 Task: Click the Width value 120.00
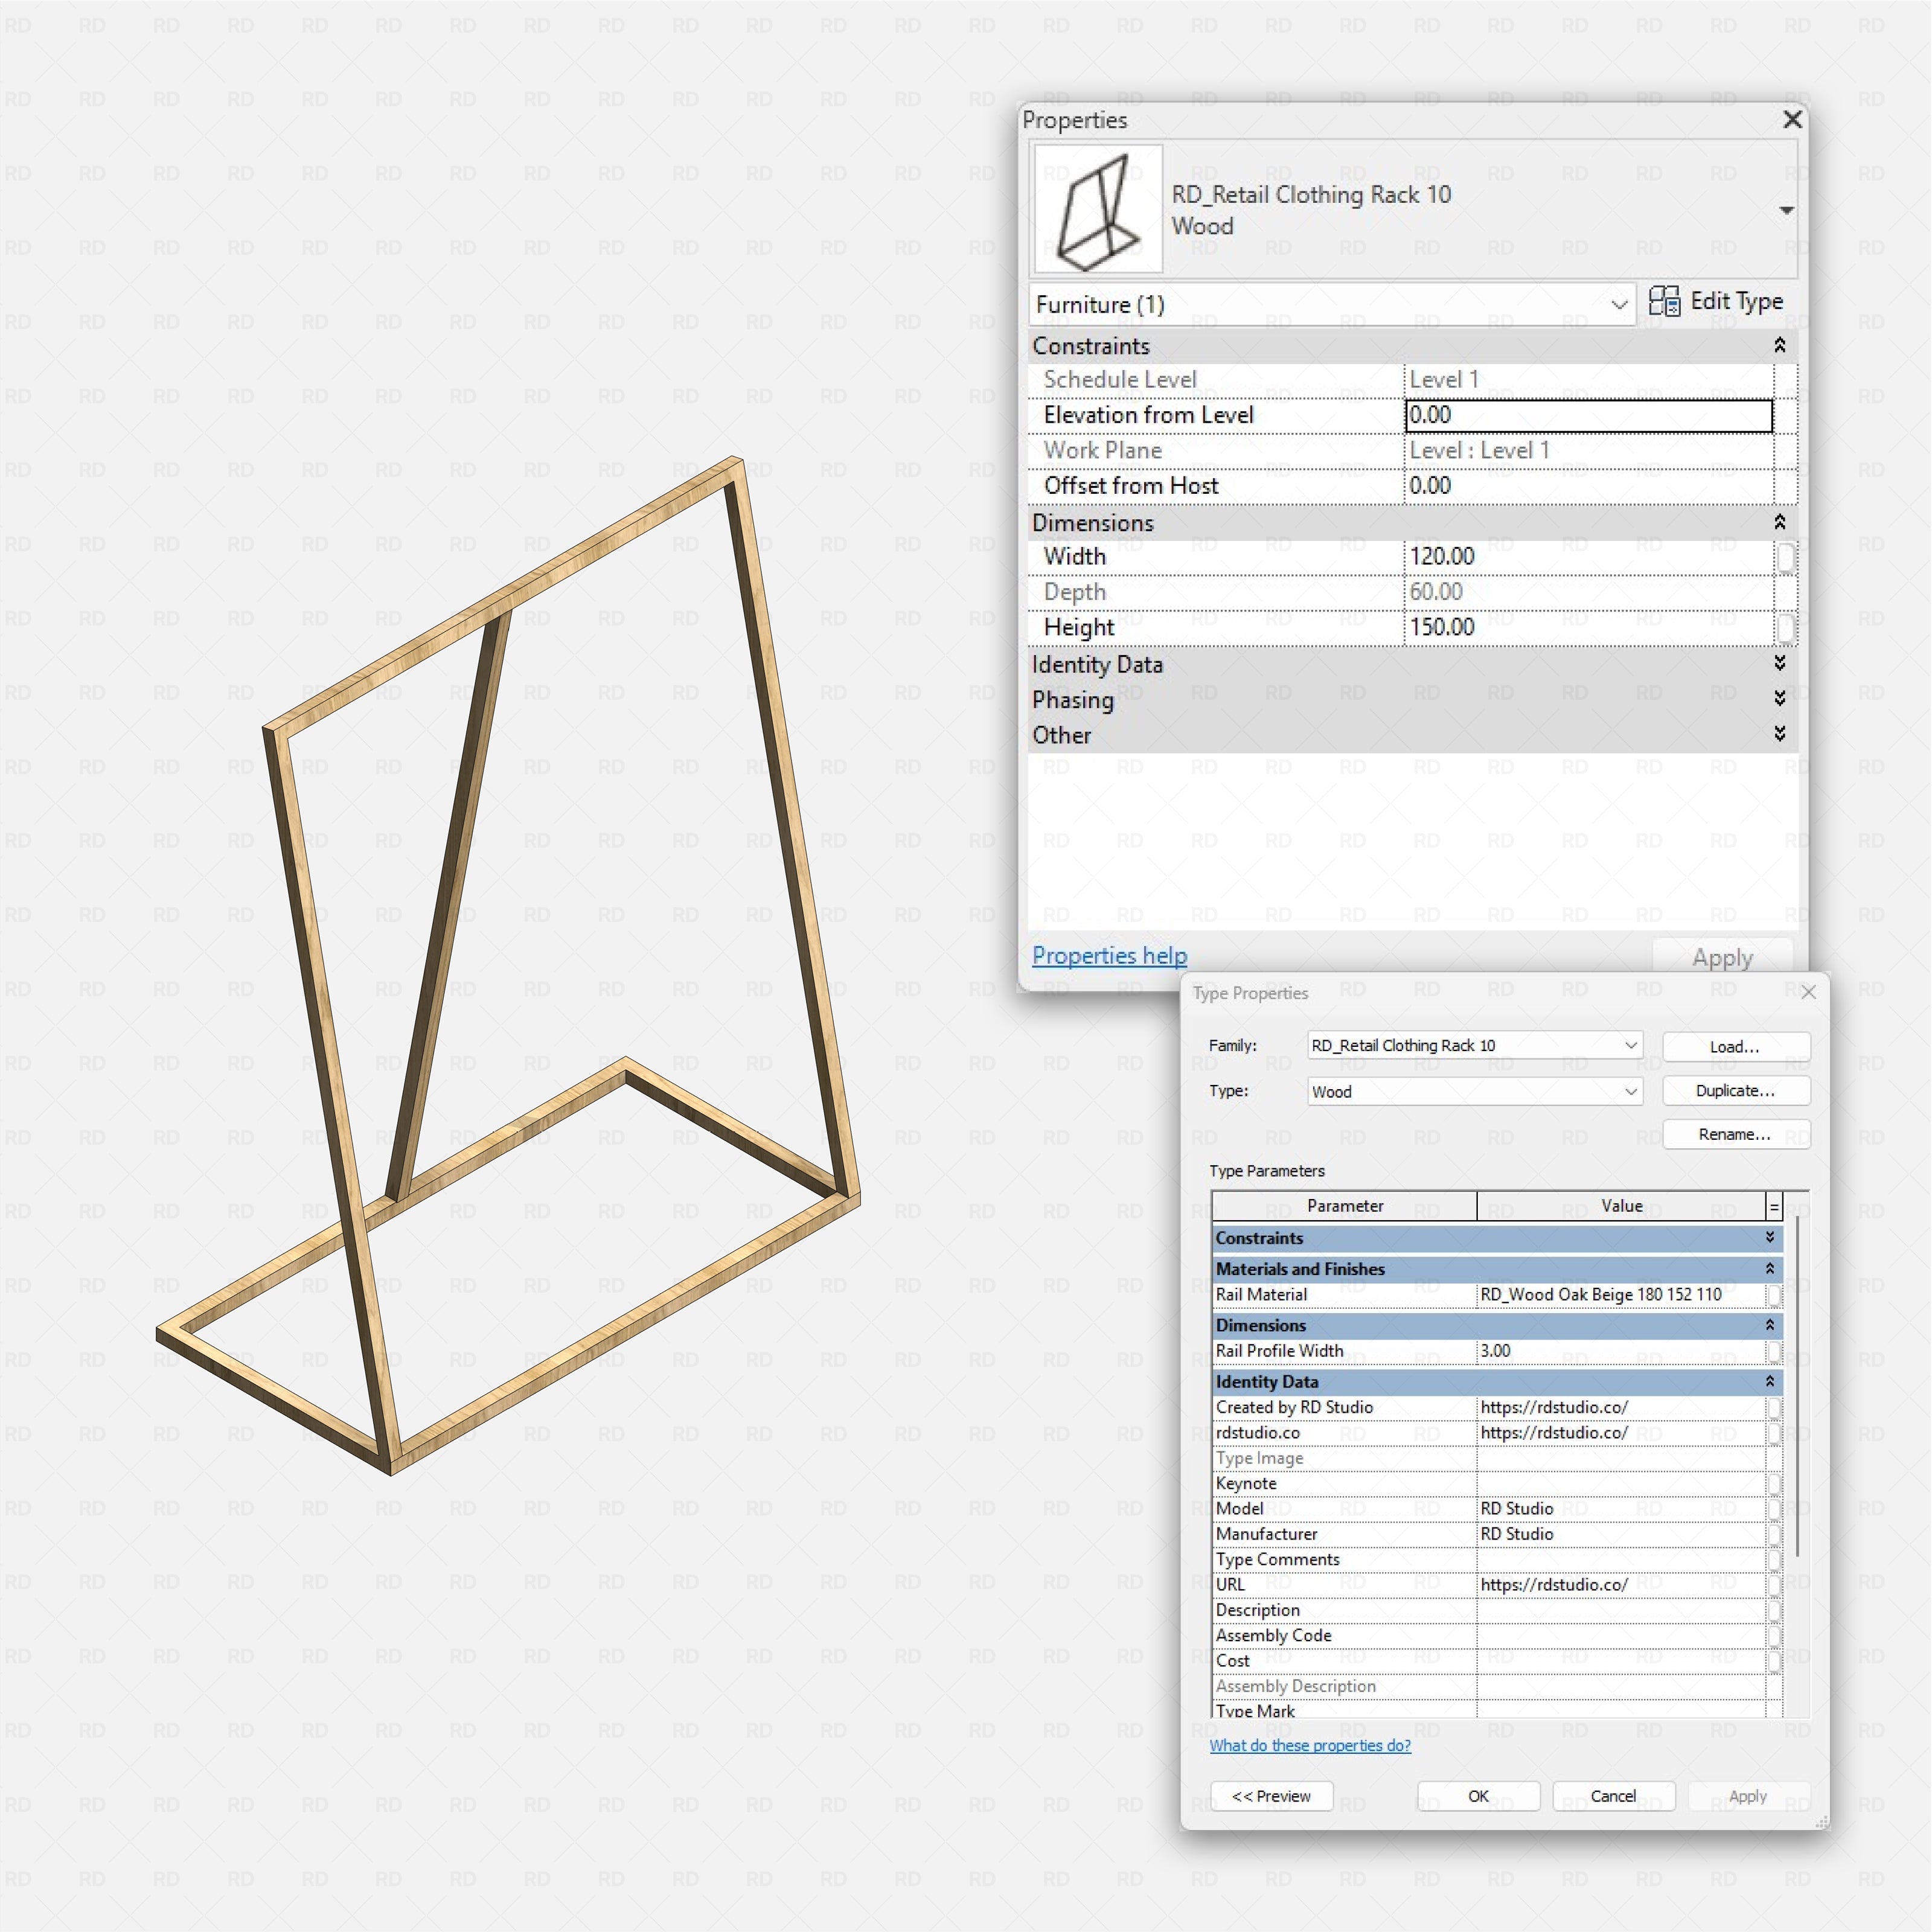(x=1589, y=557)
